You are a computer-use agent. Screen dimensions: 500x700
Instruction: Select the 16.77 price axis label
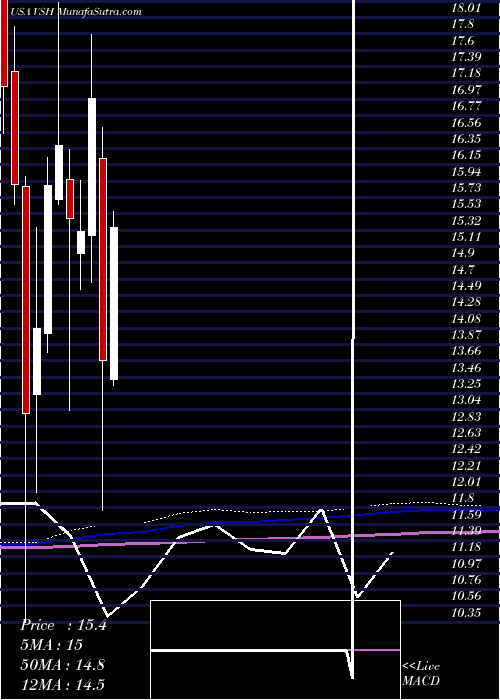(466, 106)
